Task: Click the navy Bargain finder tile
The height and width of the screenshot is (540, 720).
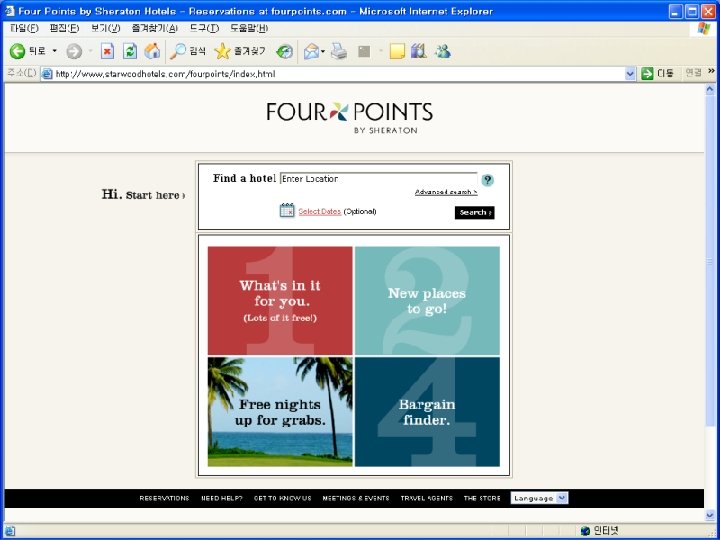Action: pos(427,412)
